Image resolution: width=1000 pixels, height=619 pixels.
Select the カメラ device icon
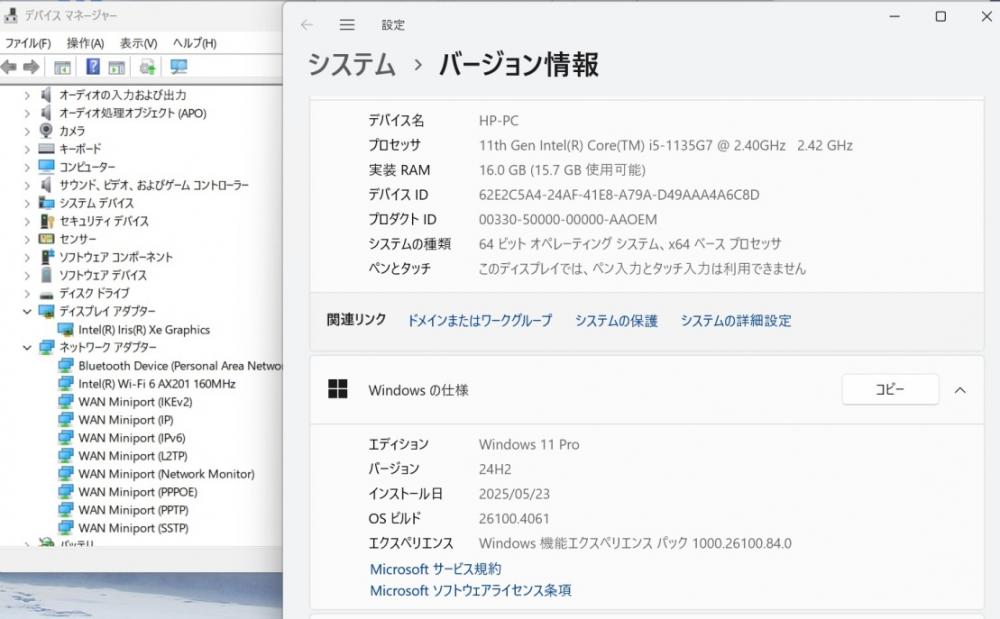coord(46,130)
